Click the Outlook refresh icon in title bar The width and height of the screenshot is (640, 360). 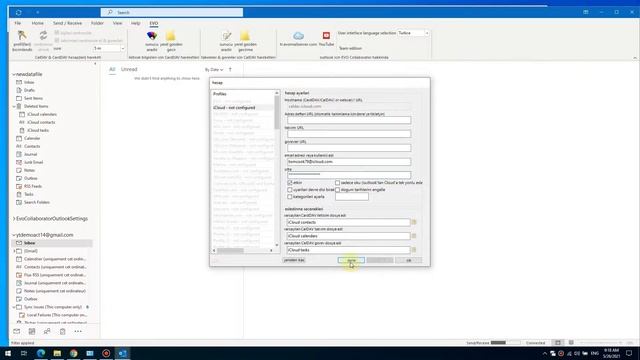tap(19, 12)
